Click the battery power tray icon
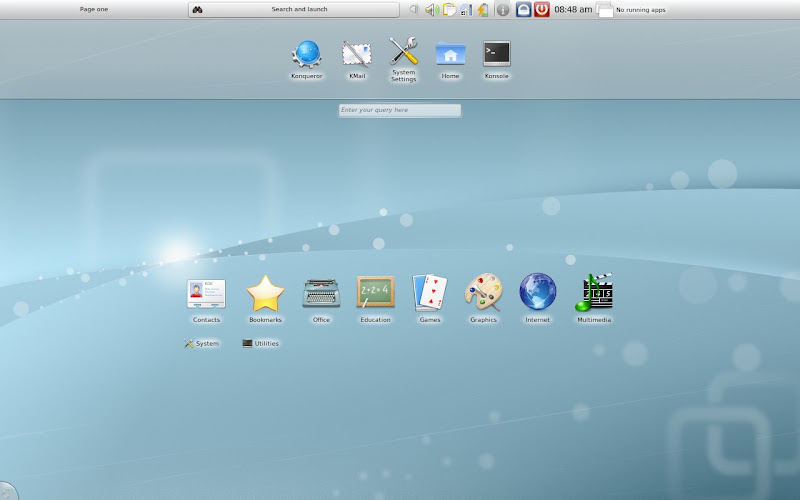Viewport: 800px width, 500px height. click(482, 10)
